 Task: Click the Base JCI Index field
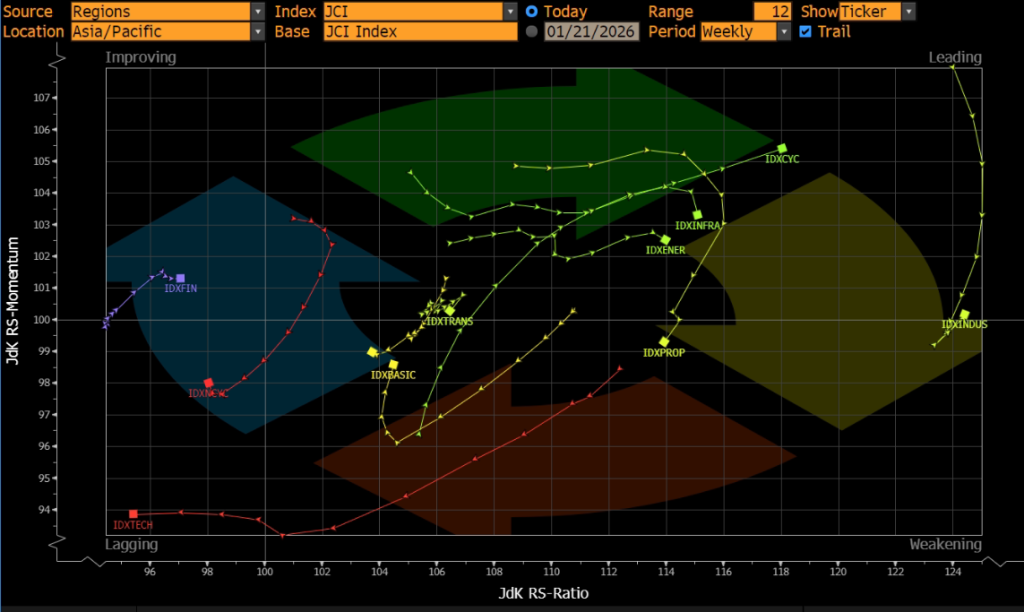(420, 31)
